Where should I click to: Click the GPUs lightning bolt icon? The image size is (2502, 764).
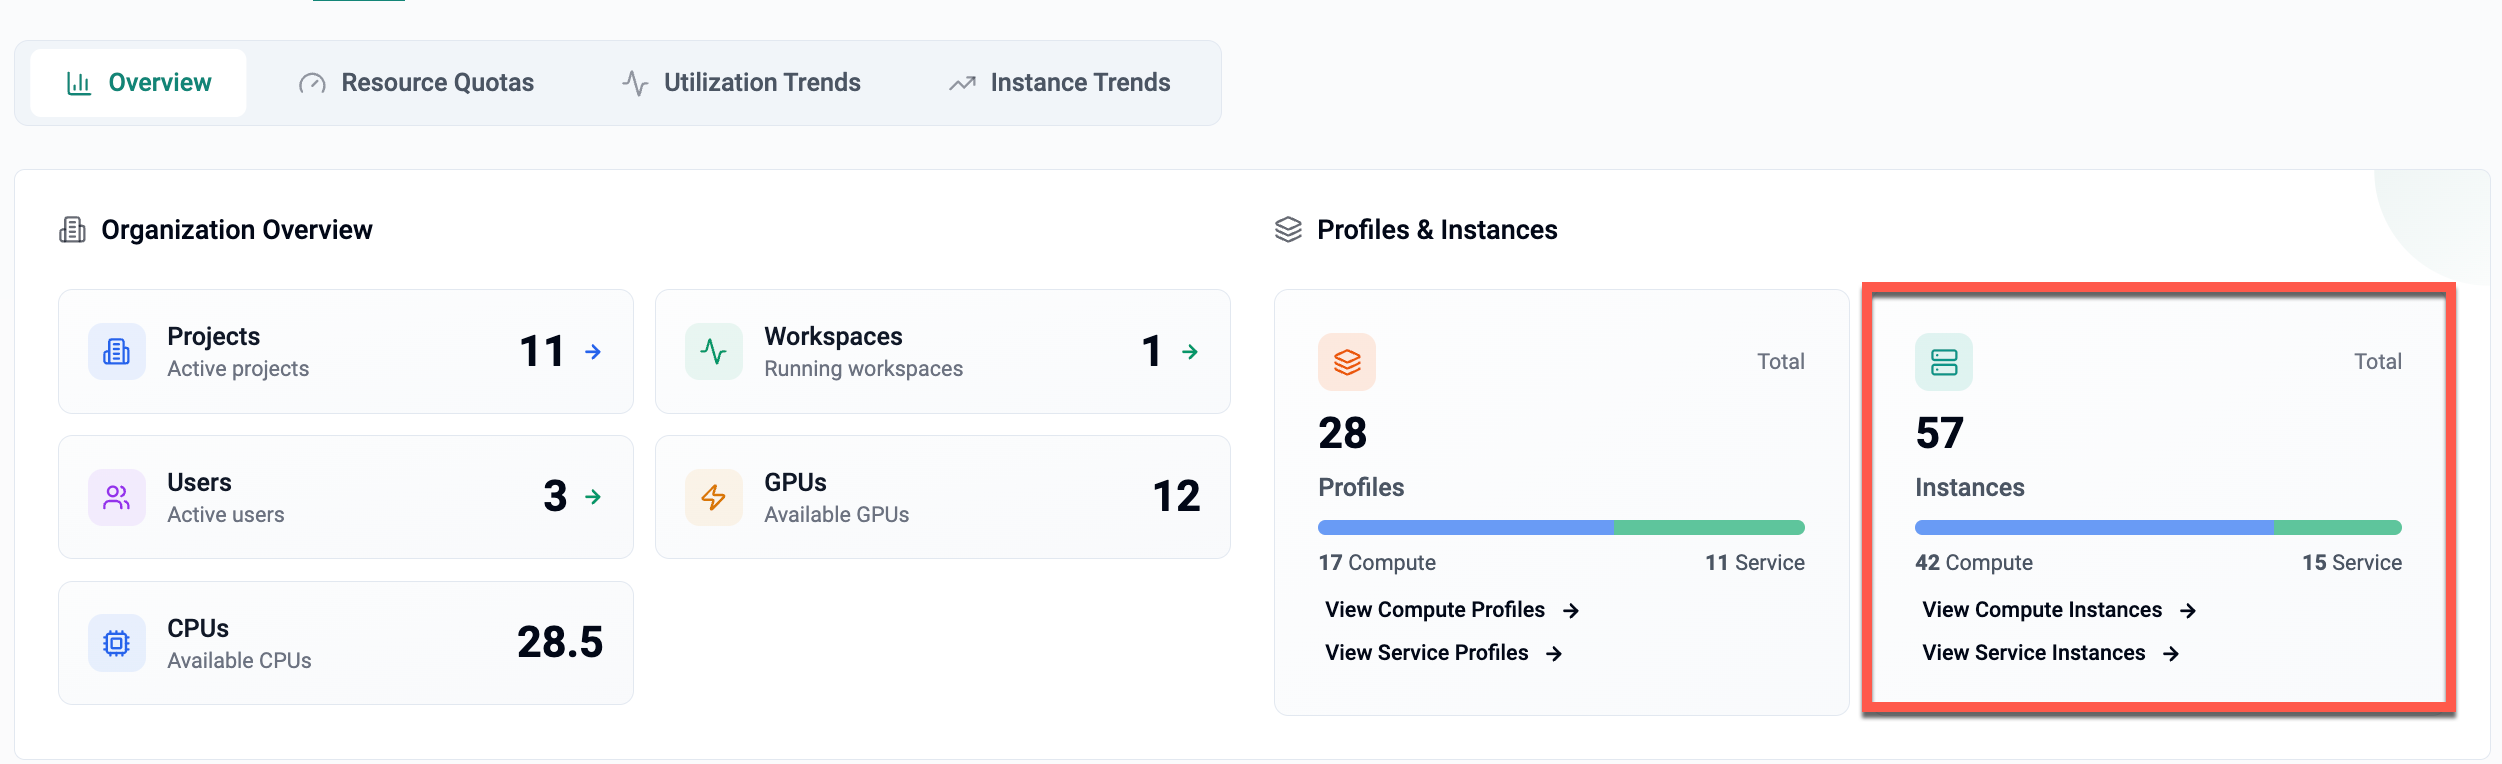click(713, 497)
